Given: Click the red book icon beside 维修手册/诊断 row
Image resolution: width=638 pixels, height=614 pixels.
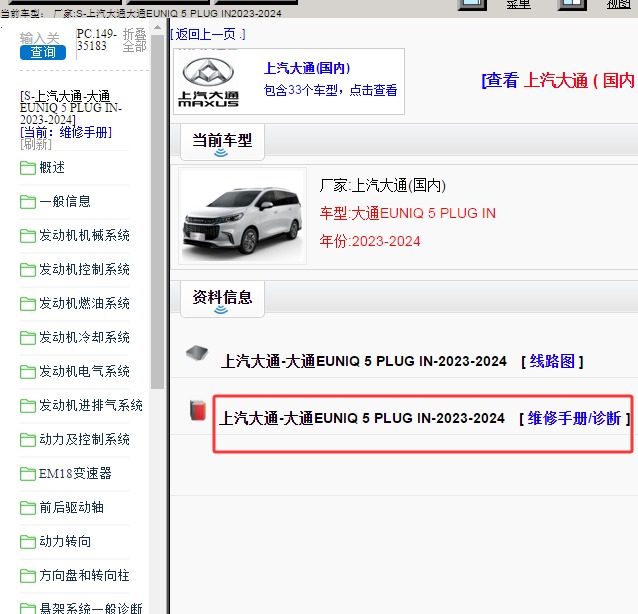Looking at the screenshot, I should click(x=198, y=410).
